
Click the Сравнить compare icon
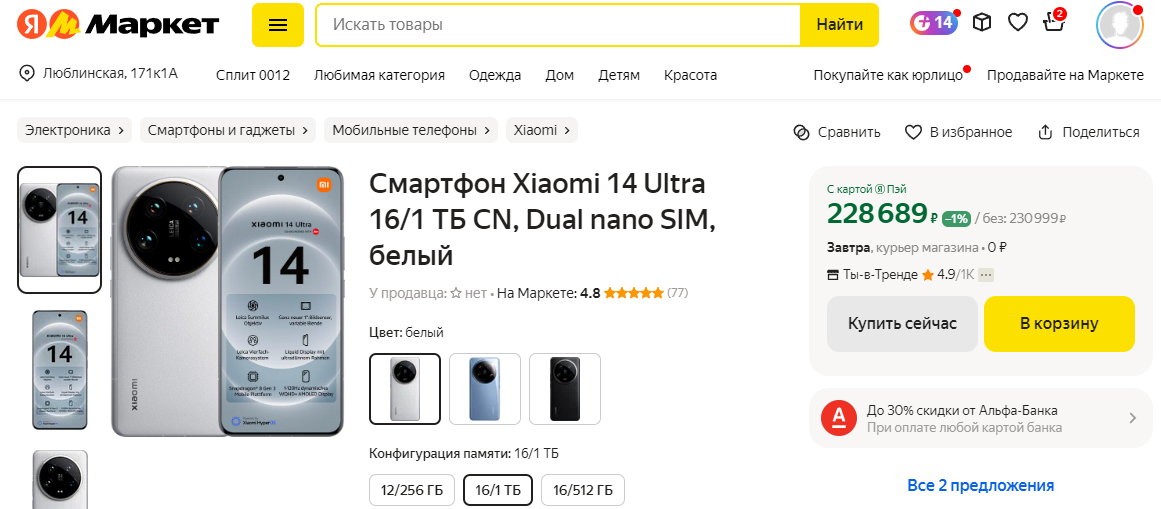(x=801, y=133)
